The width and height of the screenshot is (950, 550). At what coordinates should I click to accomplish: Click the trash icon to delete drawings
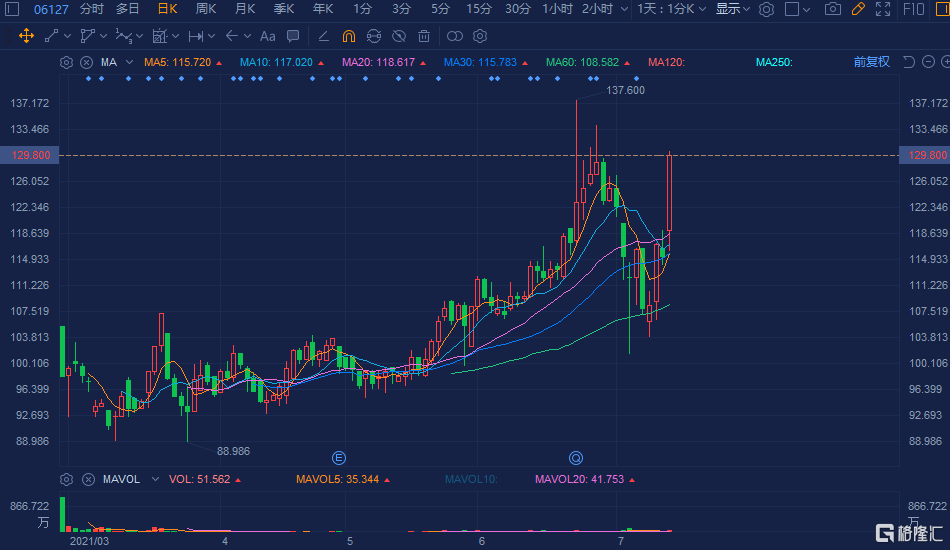pos(424,36)
